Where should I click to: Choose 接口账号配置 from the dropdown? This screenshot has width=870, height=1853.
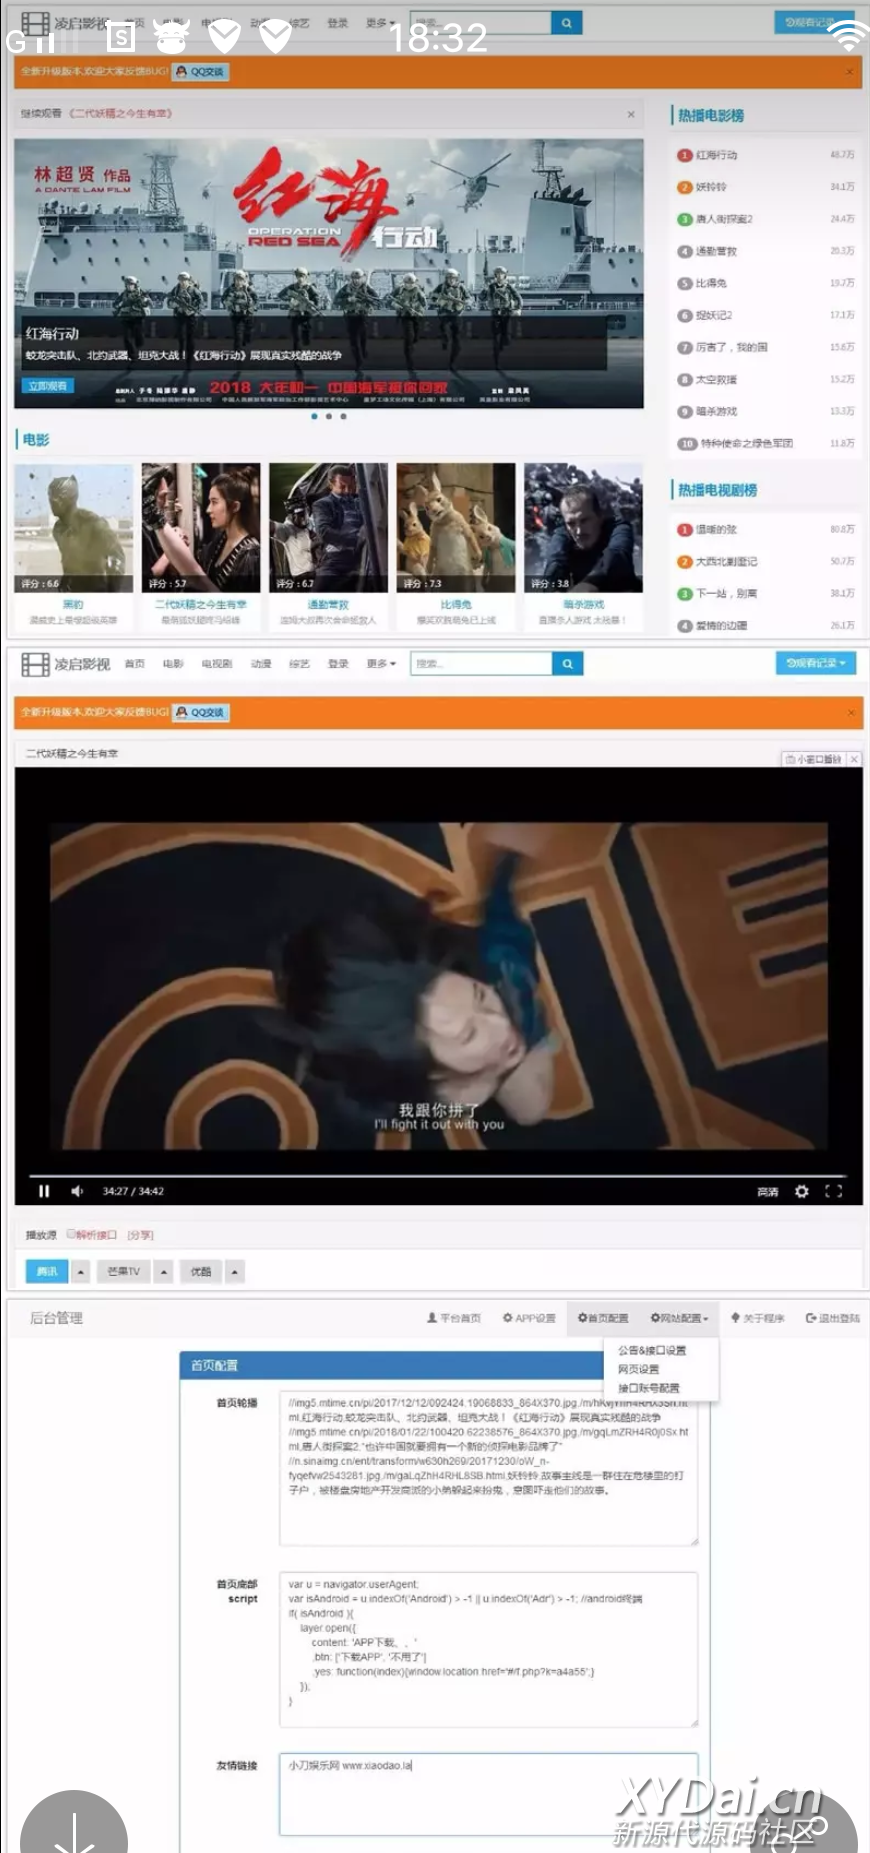pos(648,1388)
